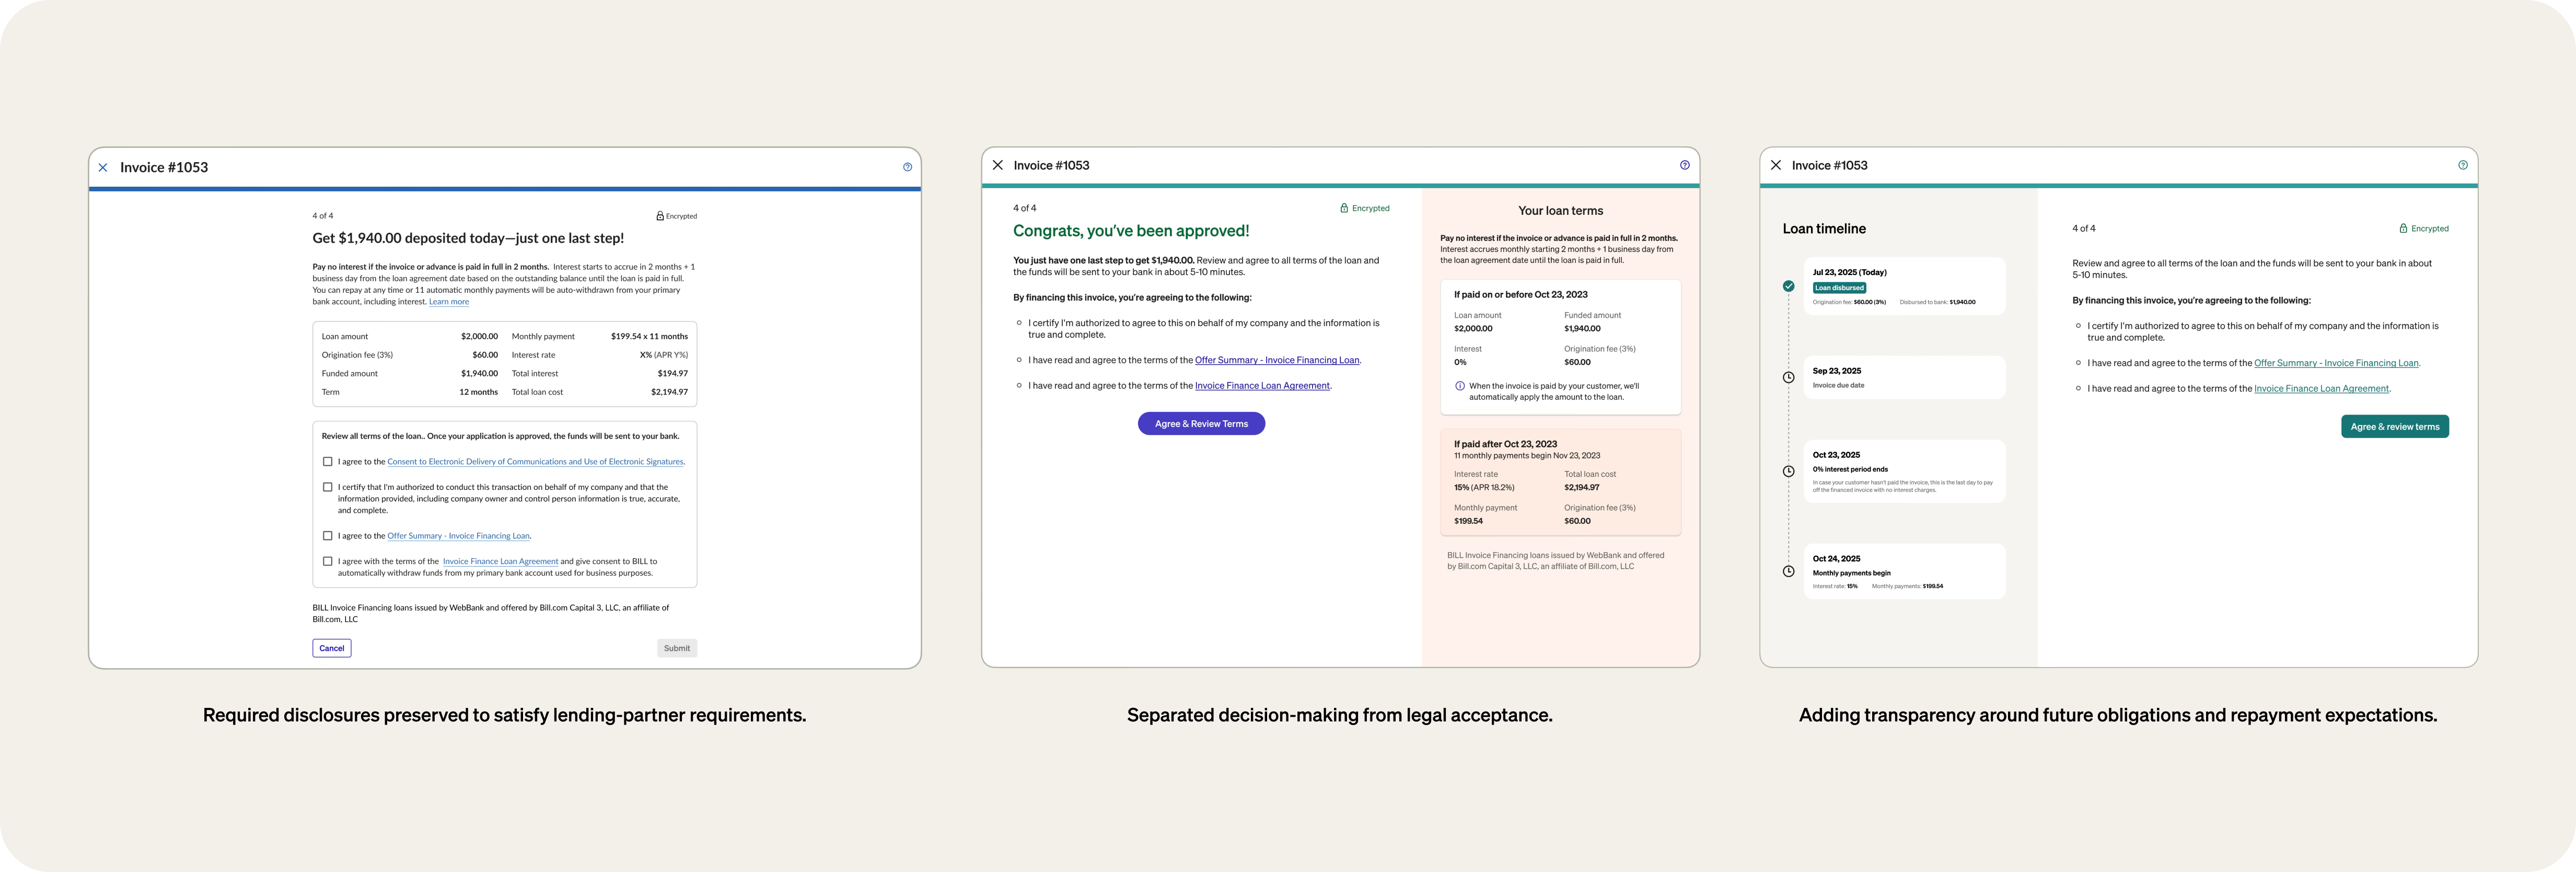The width and height of the screenshot is (2576, 872).
Task: Open the Learn more link in left mockup
Action: tap(449, 302)
